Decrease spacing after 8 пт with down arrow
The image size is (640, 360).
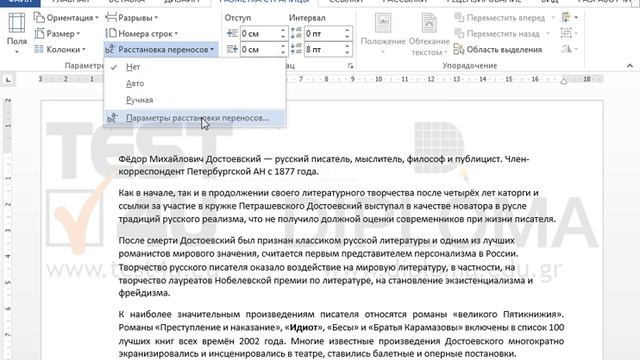(x=347, y=53)
